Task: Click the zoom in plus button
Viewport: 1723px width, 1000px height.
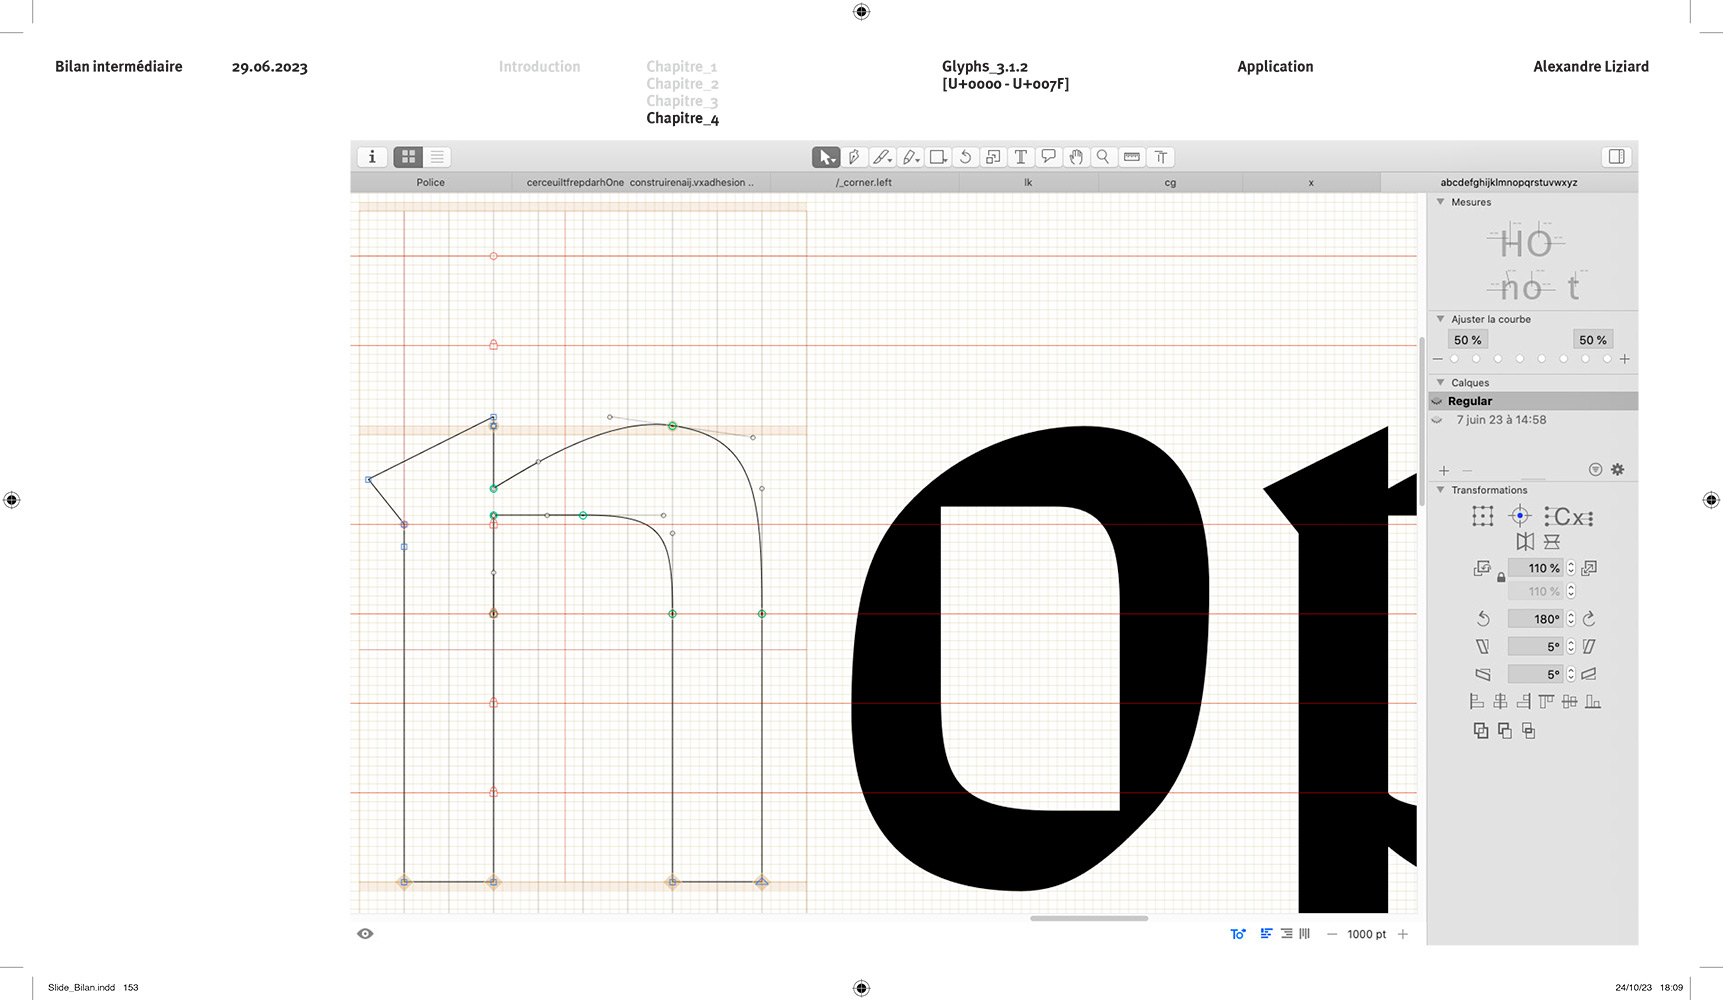Action: [x=1403, y=935]
